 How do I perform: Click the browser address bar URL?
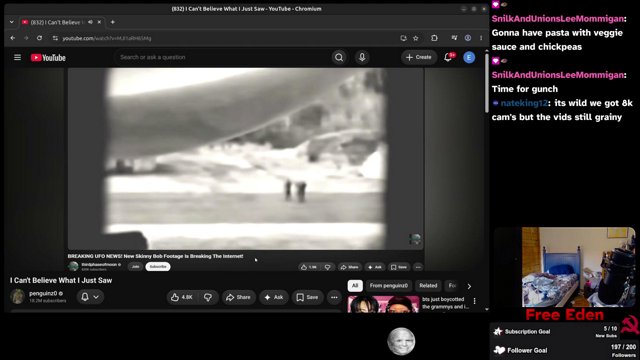[x=107, y=38]
